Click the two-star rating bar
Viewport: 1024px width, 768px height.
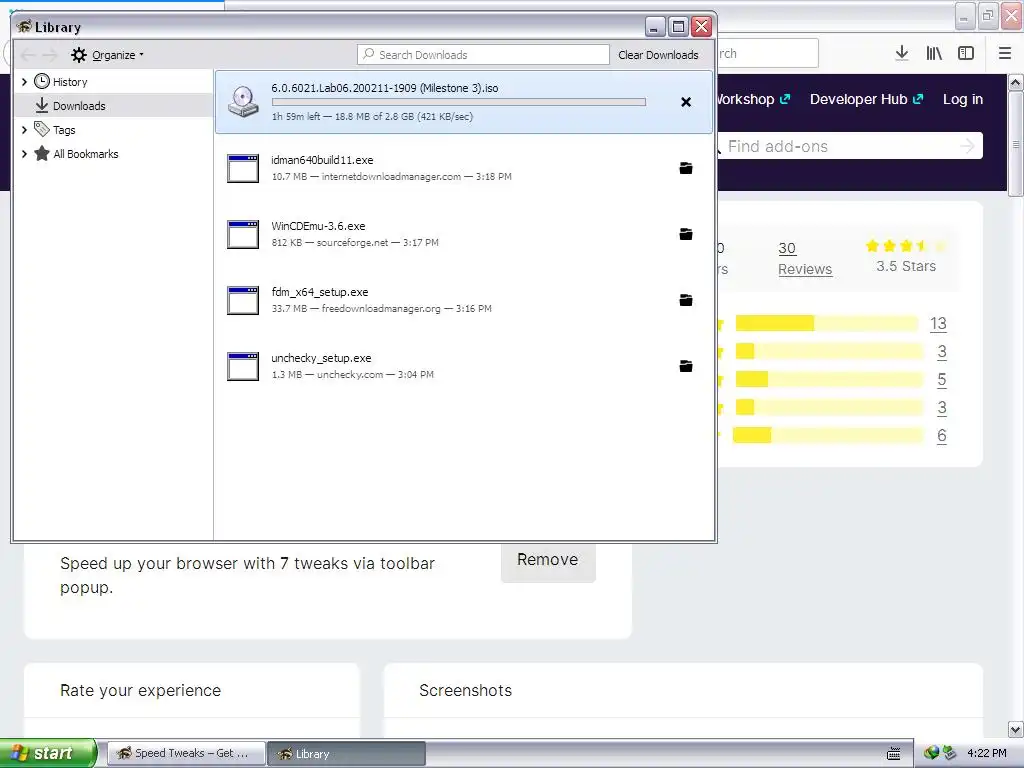click(x=829, y=408)
